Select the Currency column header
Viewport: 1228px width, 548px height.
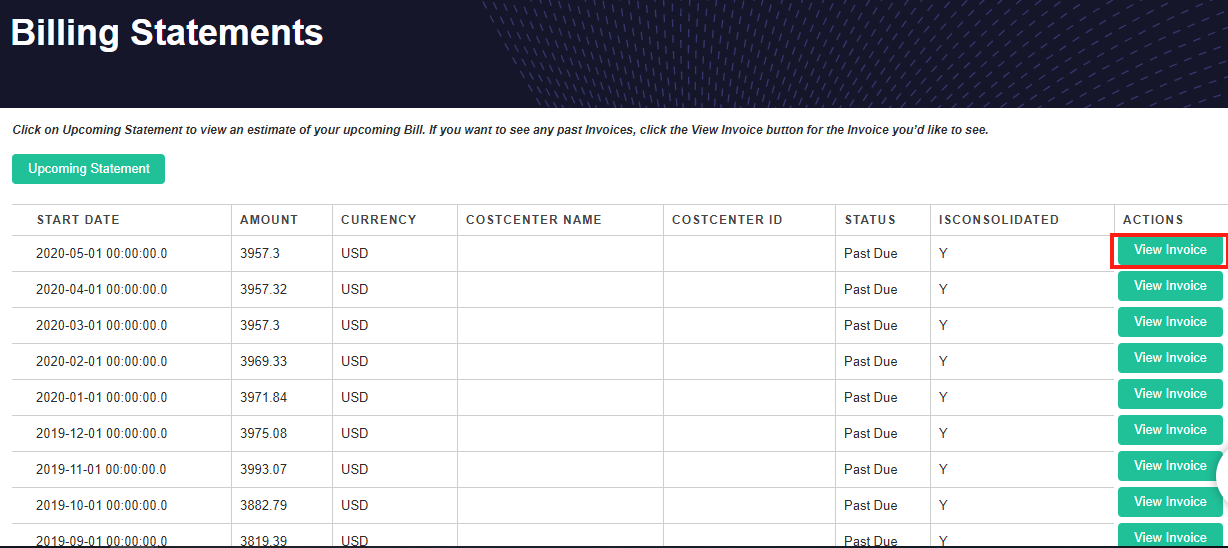[378, 220]
